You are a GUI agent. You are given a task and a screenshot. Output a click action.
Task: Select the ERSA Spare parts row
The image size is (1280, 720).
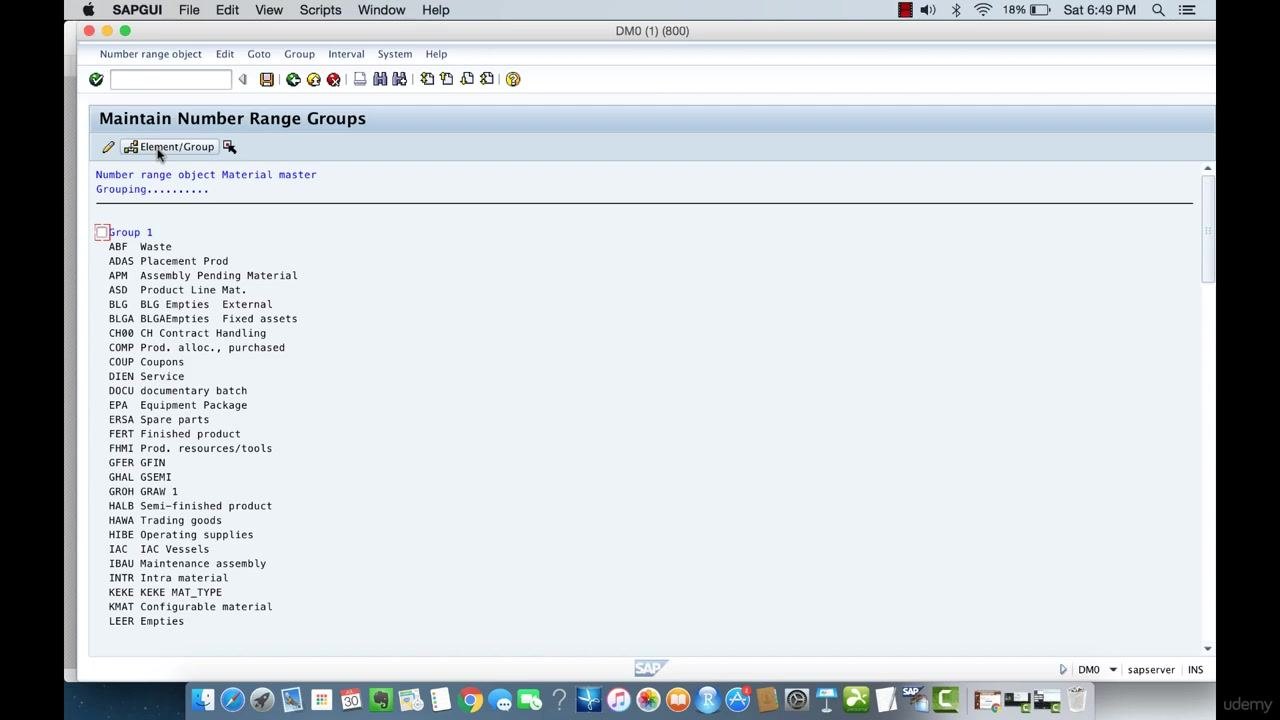tap(159, 420)
